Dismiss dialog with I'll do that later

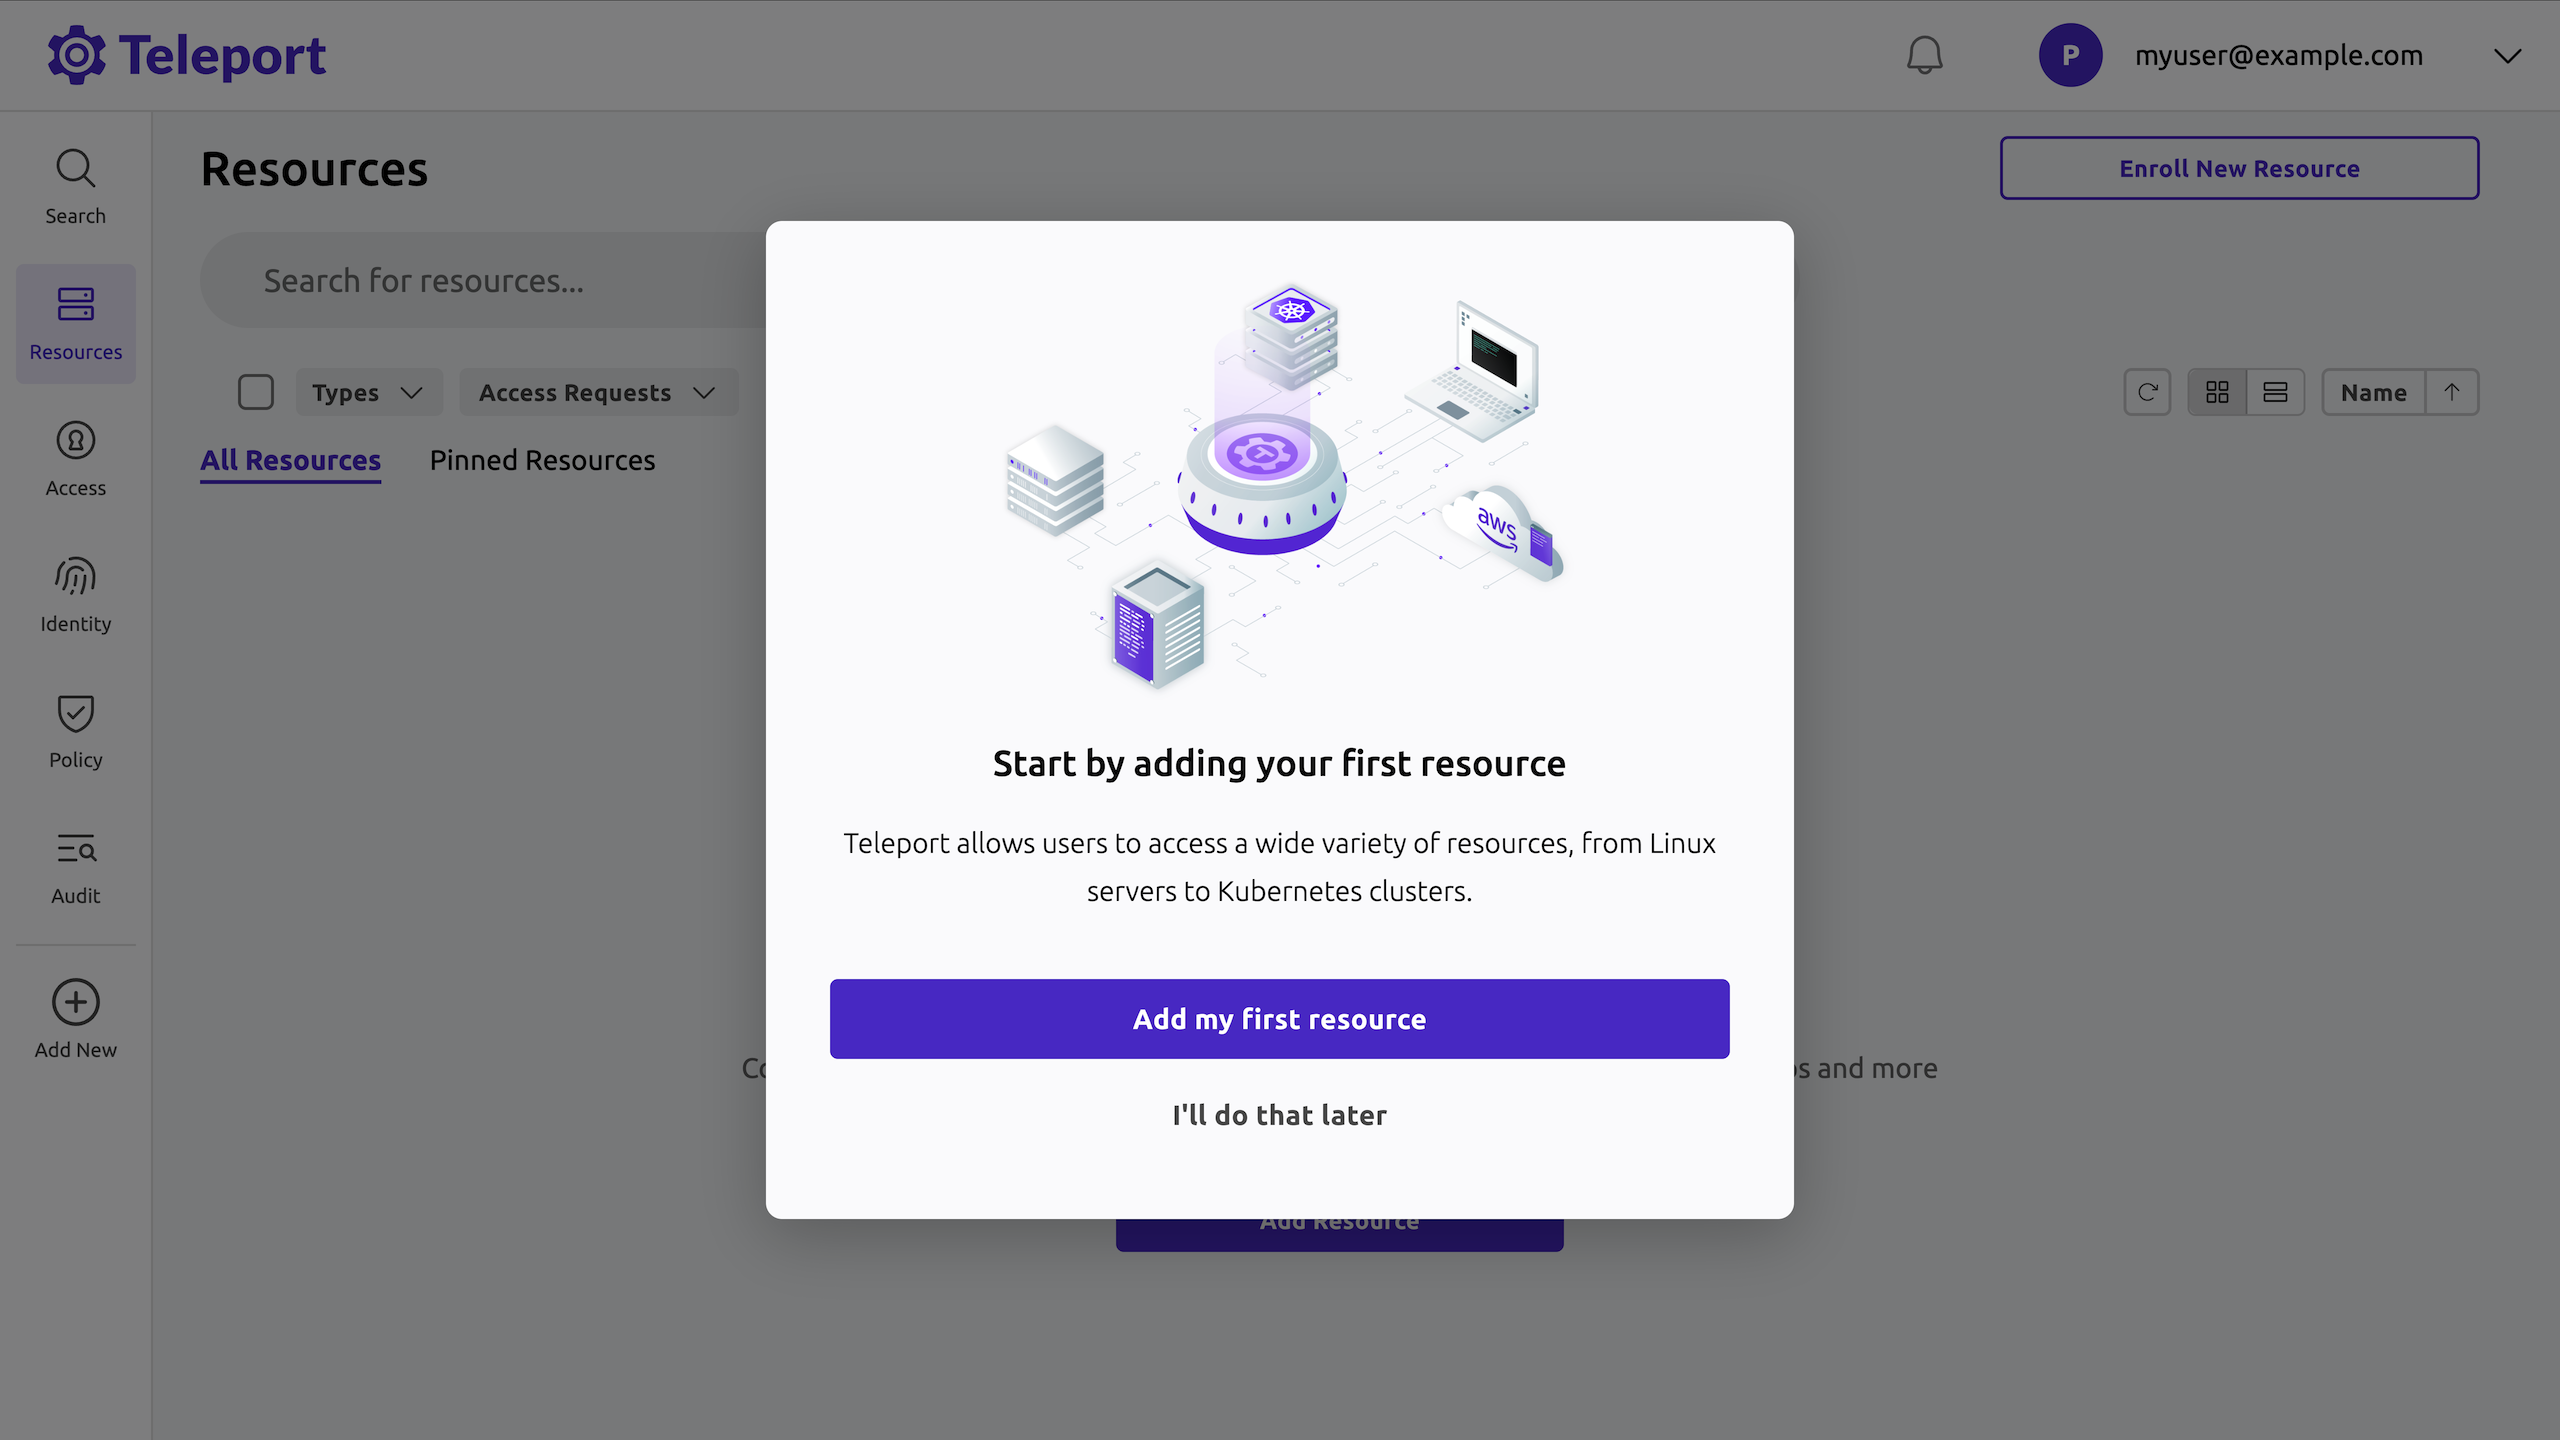pyautogui.click(x=1279, y=1114)
